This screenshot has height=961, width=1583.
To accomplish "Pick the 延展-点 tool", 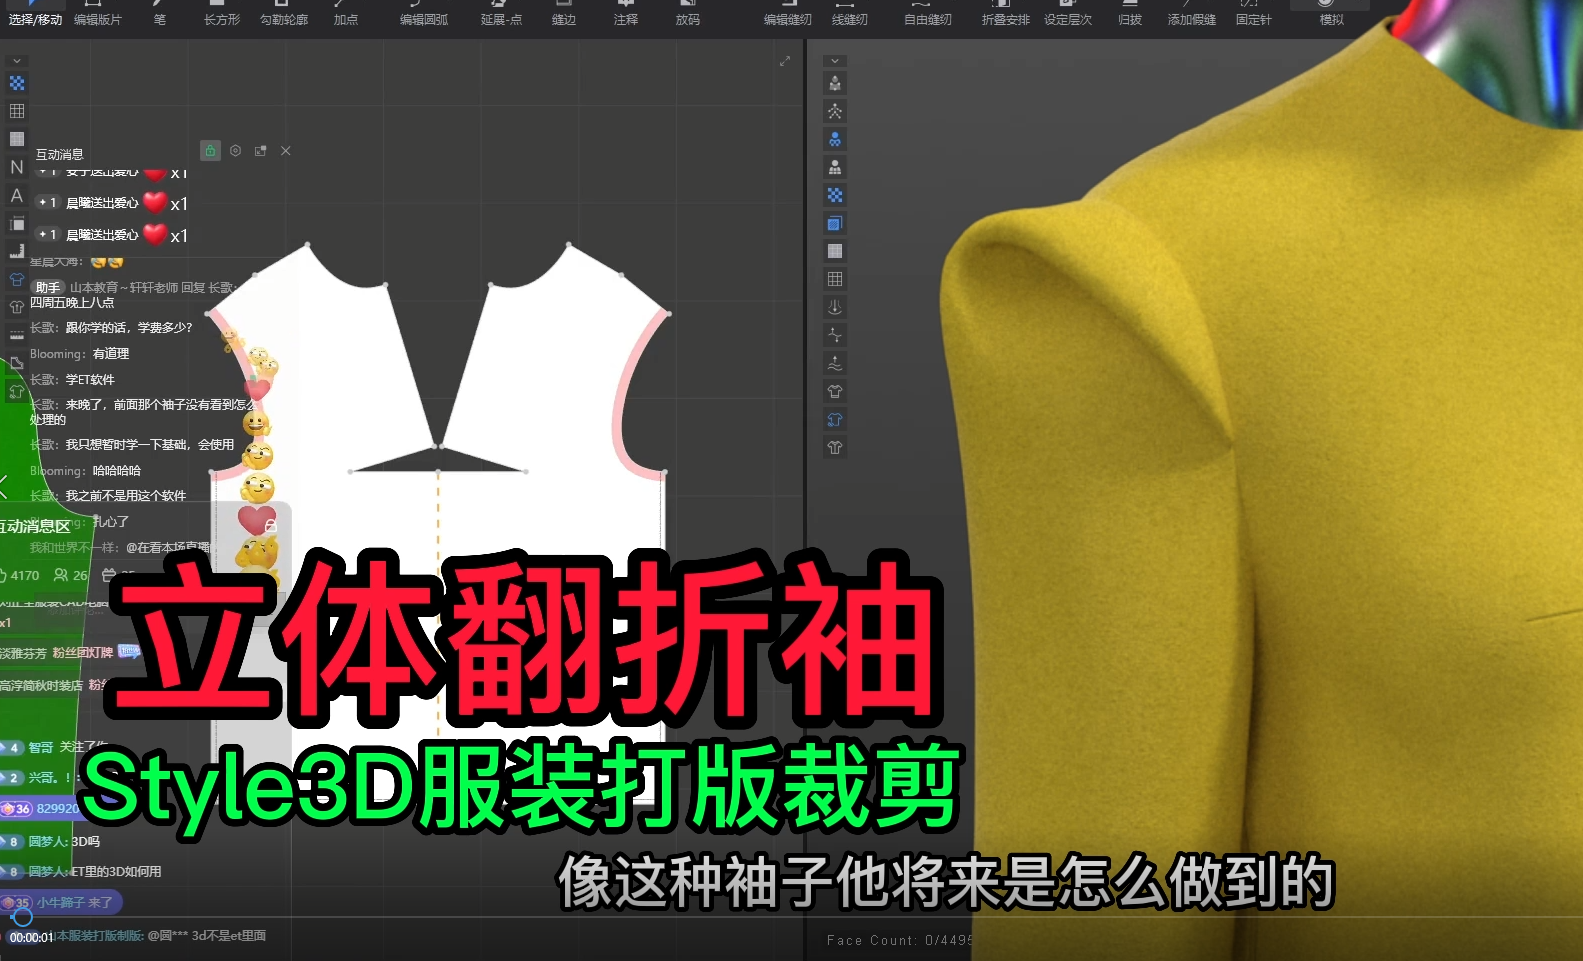I will pos(501,14).
